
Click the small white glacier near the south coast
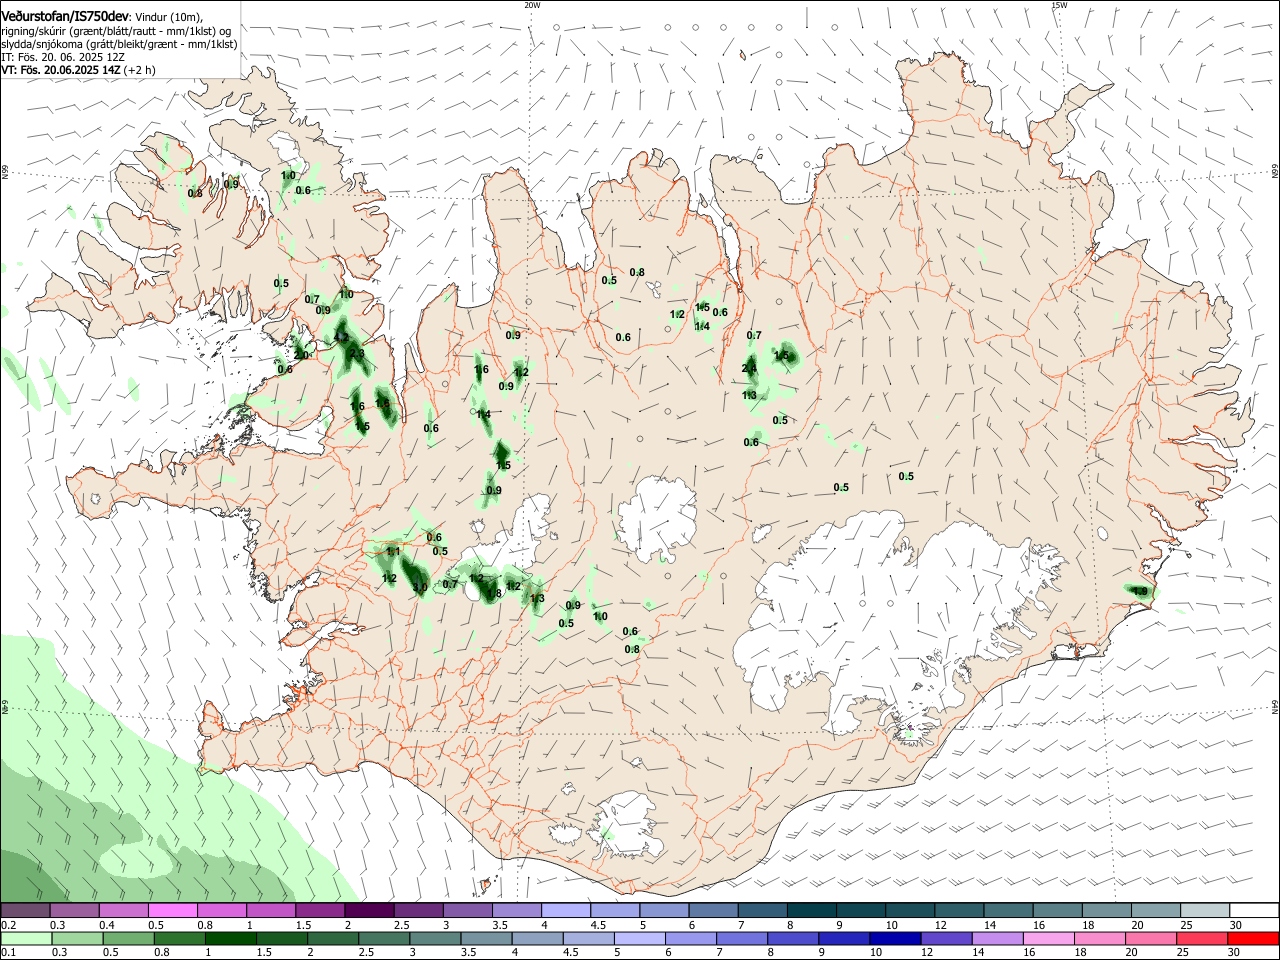click(628, 825)
